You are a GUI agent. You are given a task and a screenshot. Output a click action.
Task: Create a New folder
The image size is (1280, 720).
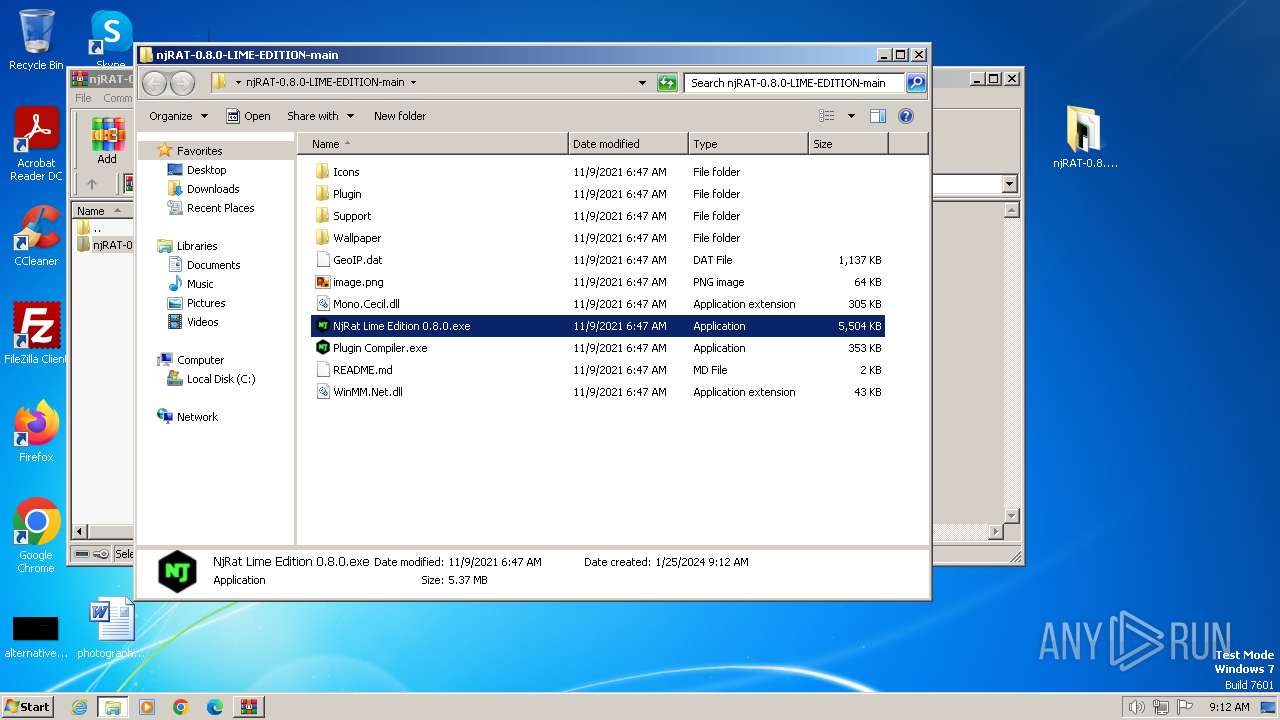(x=400, y=116)
